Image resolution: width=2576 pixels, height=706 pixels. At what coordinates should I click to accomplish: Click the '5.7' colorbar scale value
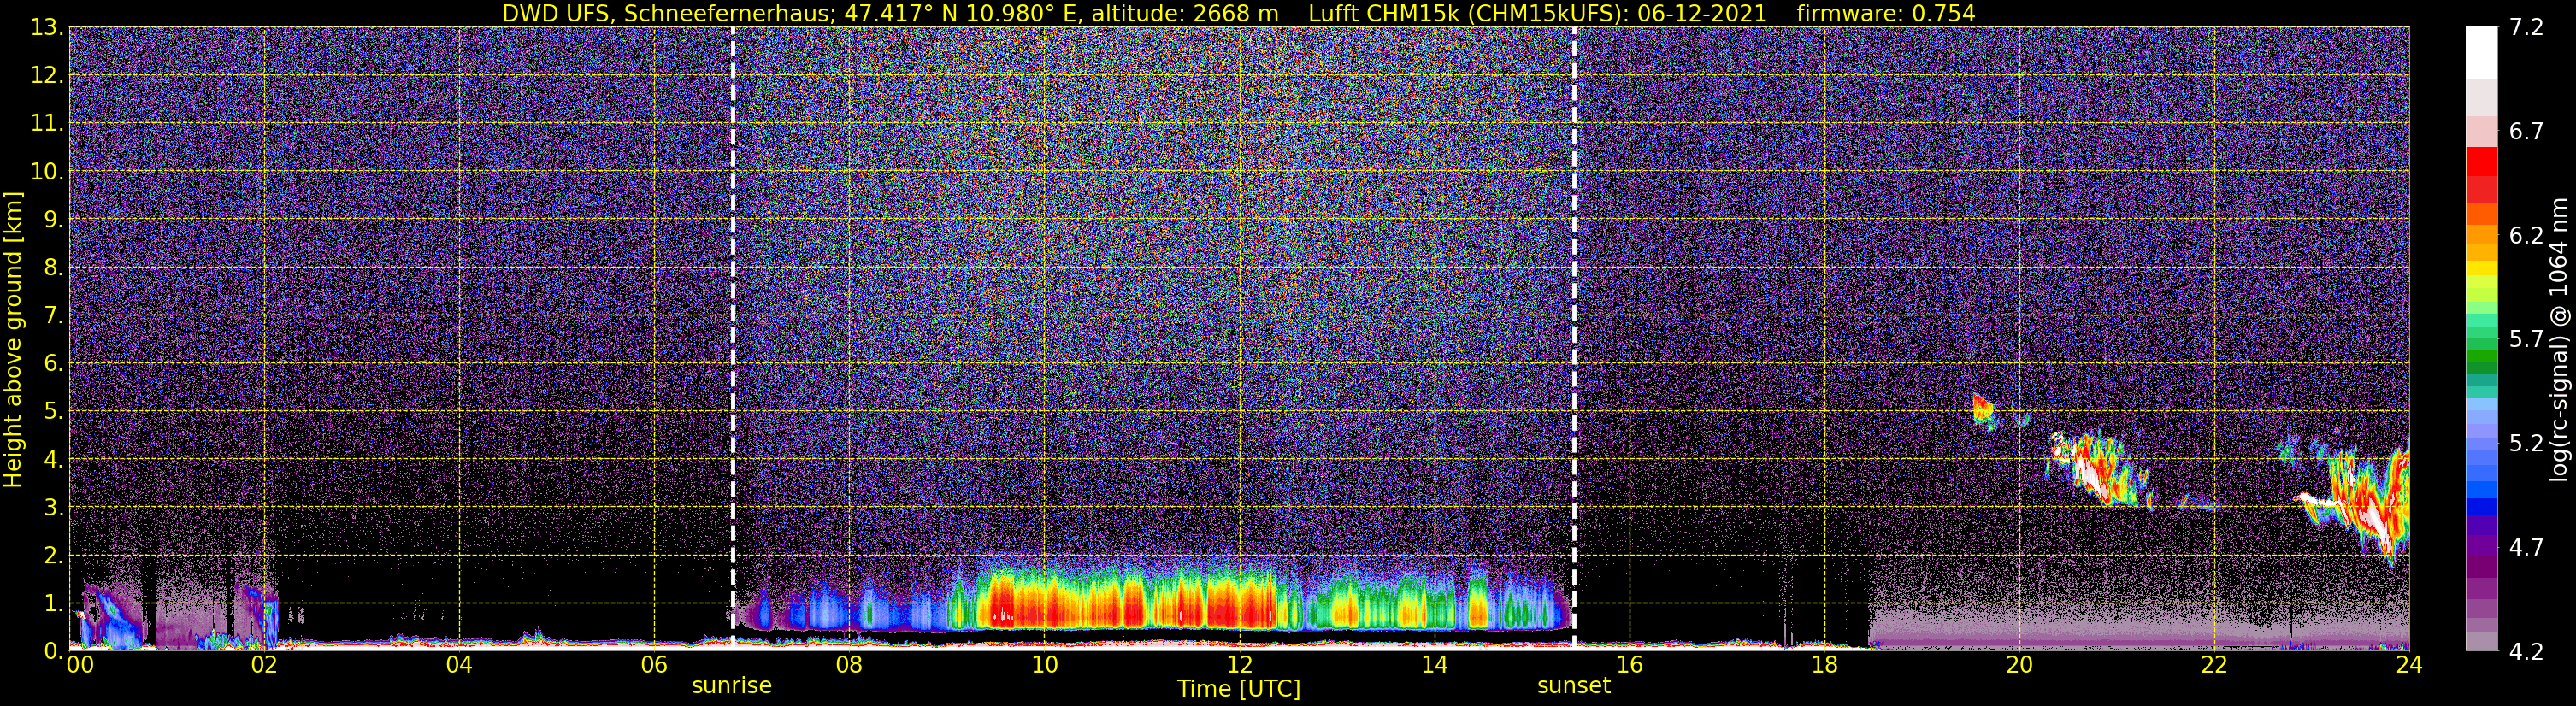click(2526, 339)
